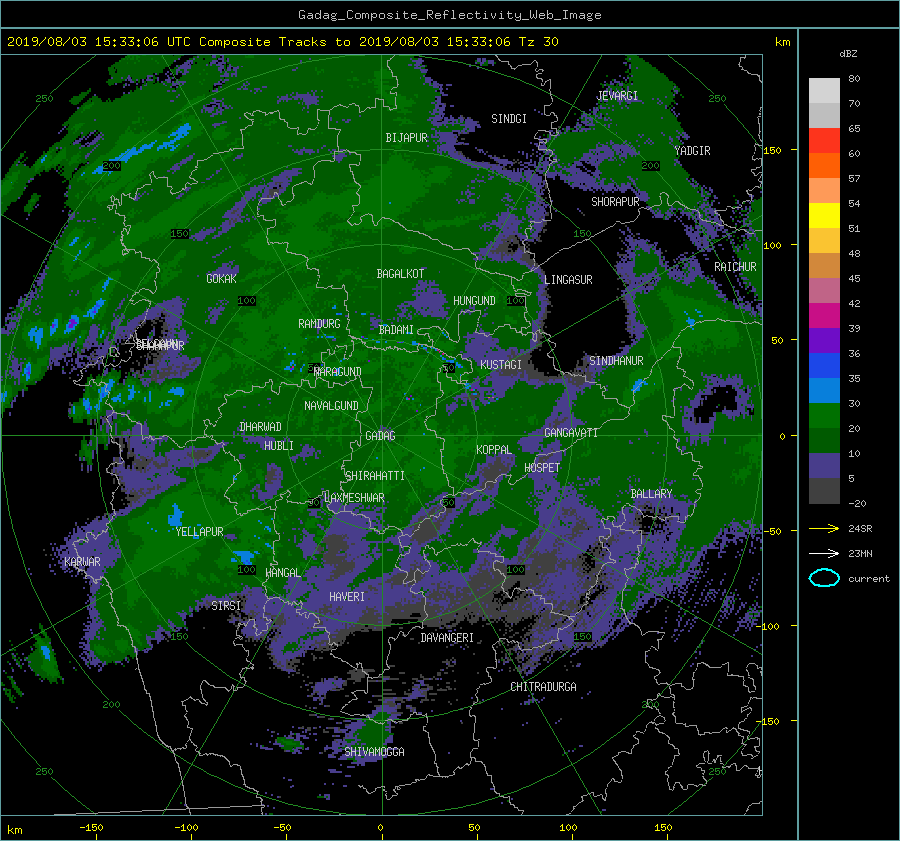Click the BIJAPUR city label
Image resolution: width=900 pixels, height=841 pixels.
pyautogui.click(x=406, y=138)
